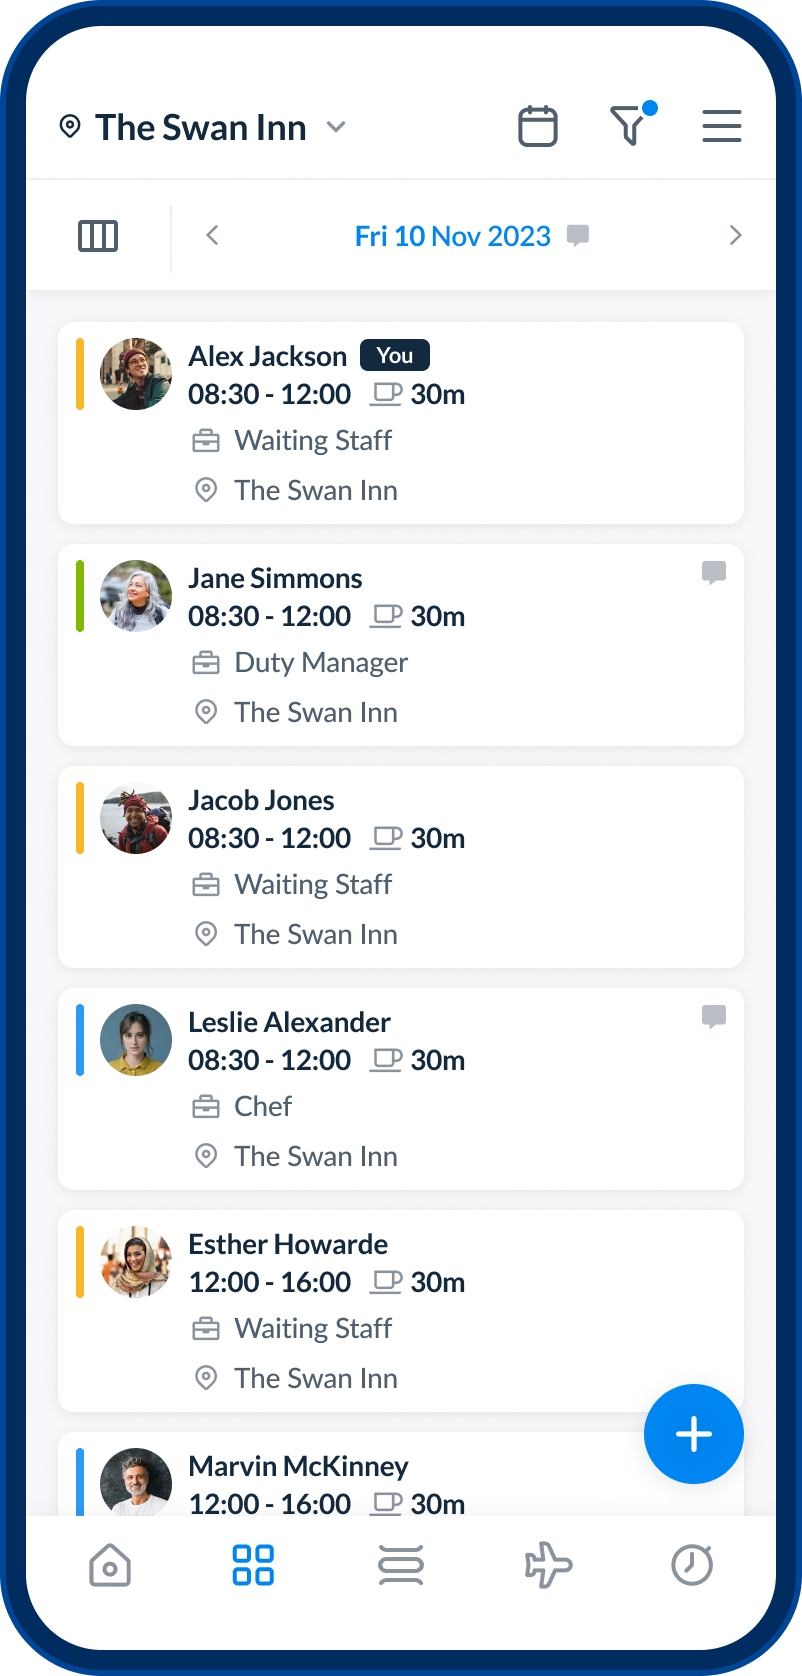
Task: Open the Home tab in bottom navigation
Action: click(x=110, y=1565)
